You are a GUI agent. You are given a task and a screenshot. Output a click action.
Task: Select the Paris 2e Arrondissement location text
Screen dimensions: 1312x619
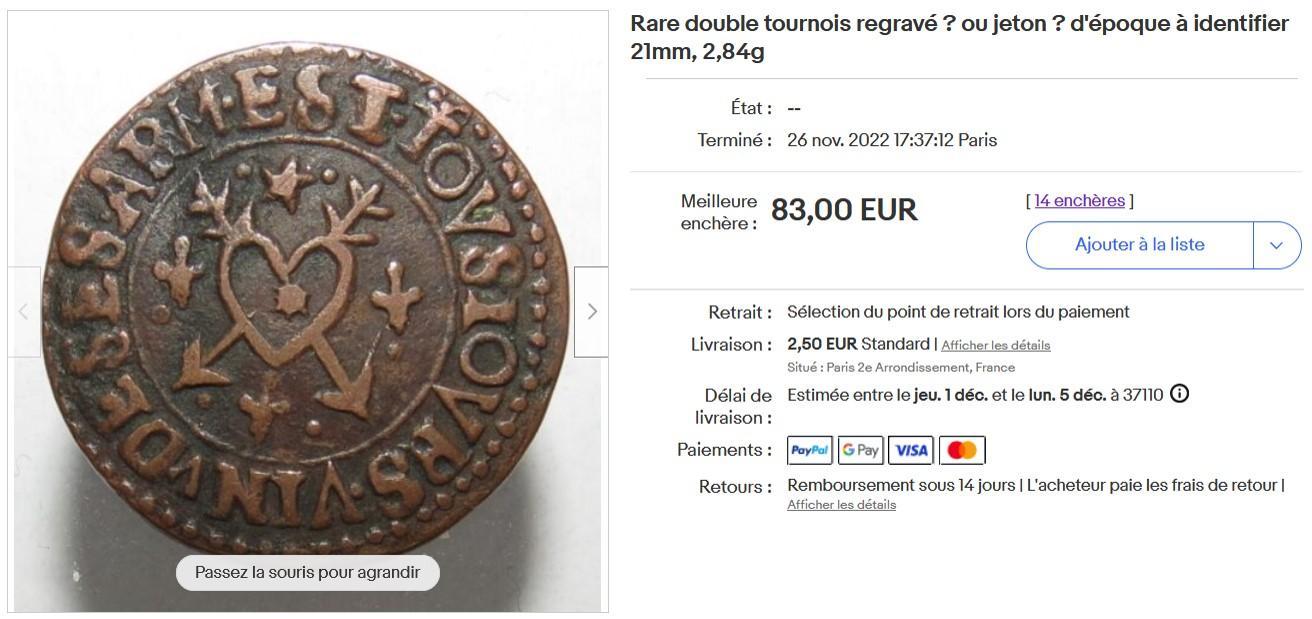click(x=901, y=367)
